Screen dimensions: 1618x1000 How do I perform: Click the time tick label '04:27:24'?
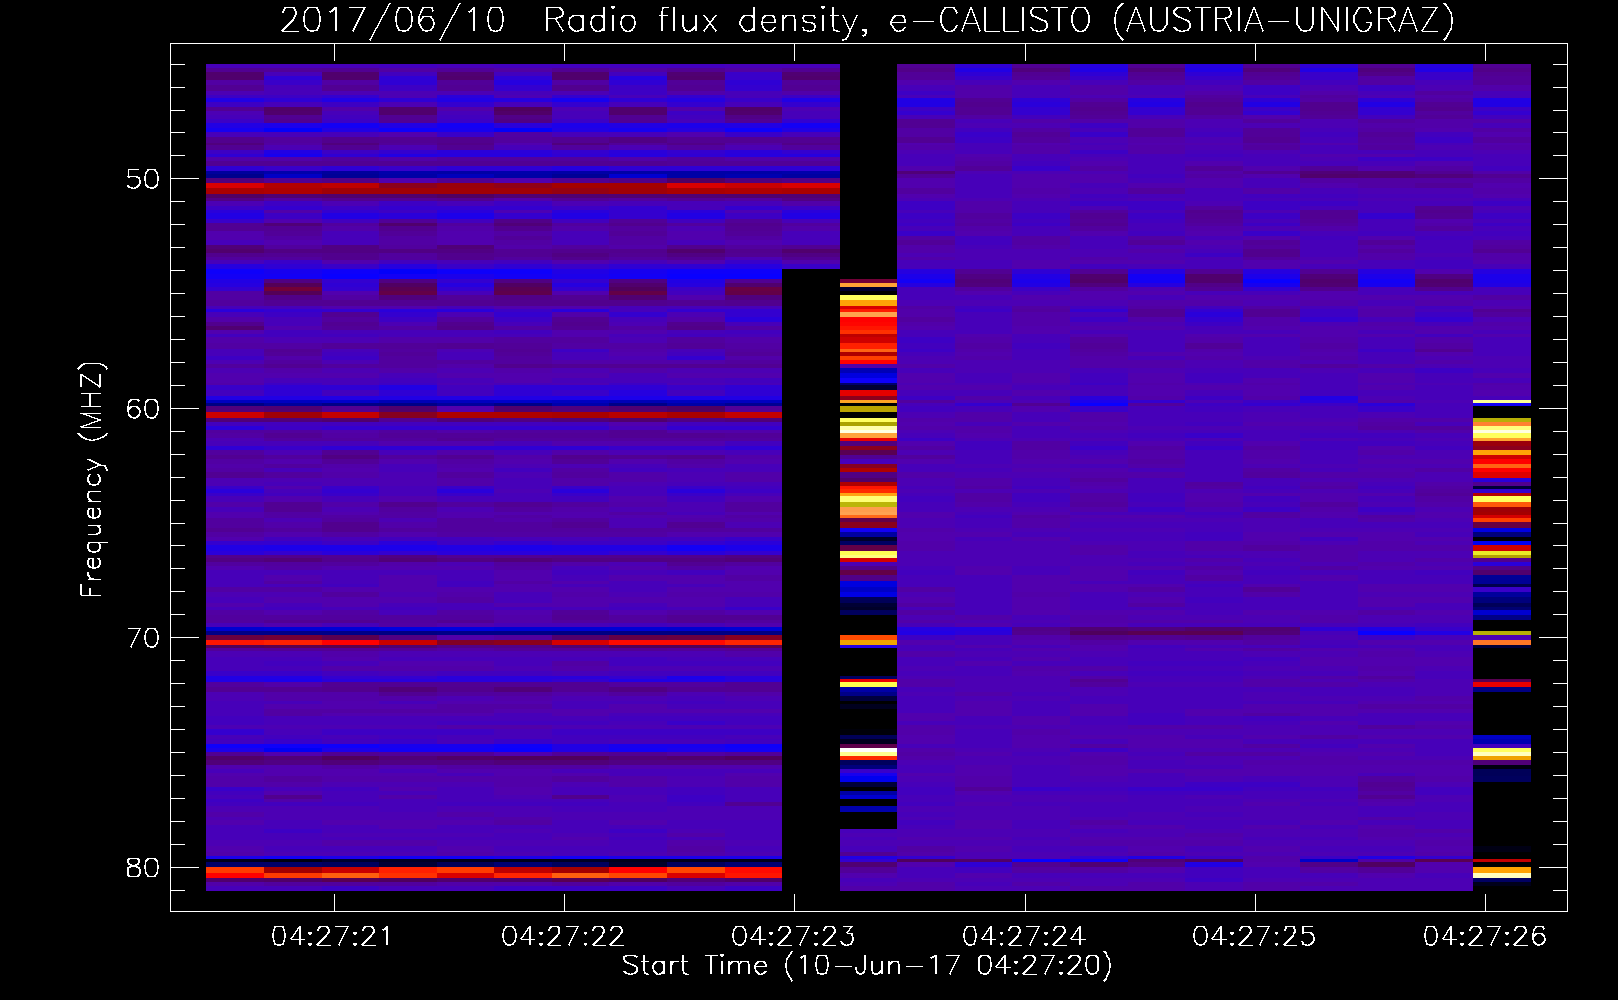[1024, 937]
